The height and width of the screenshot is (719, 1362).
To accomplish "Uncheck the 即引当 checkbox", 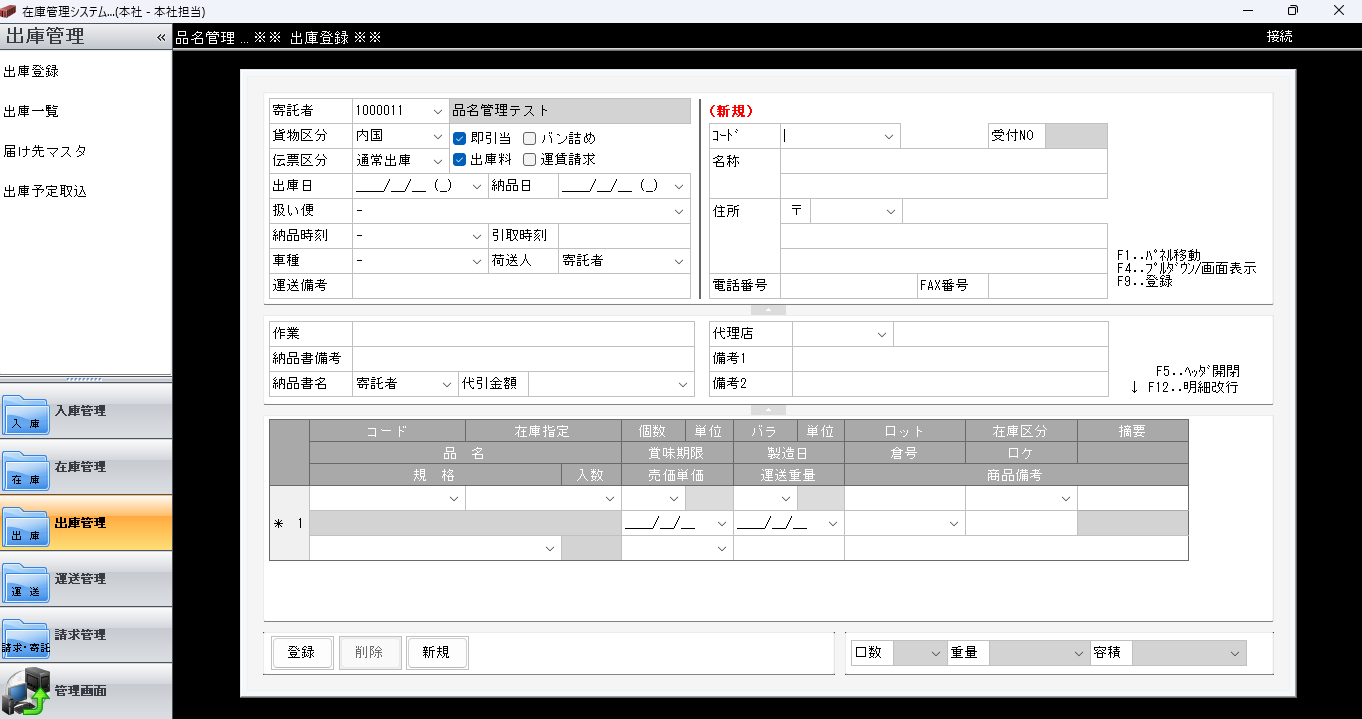I will 460,138.
